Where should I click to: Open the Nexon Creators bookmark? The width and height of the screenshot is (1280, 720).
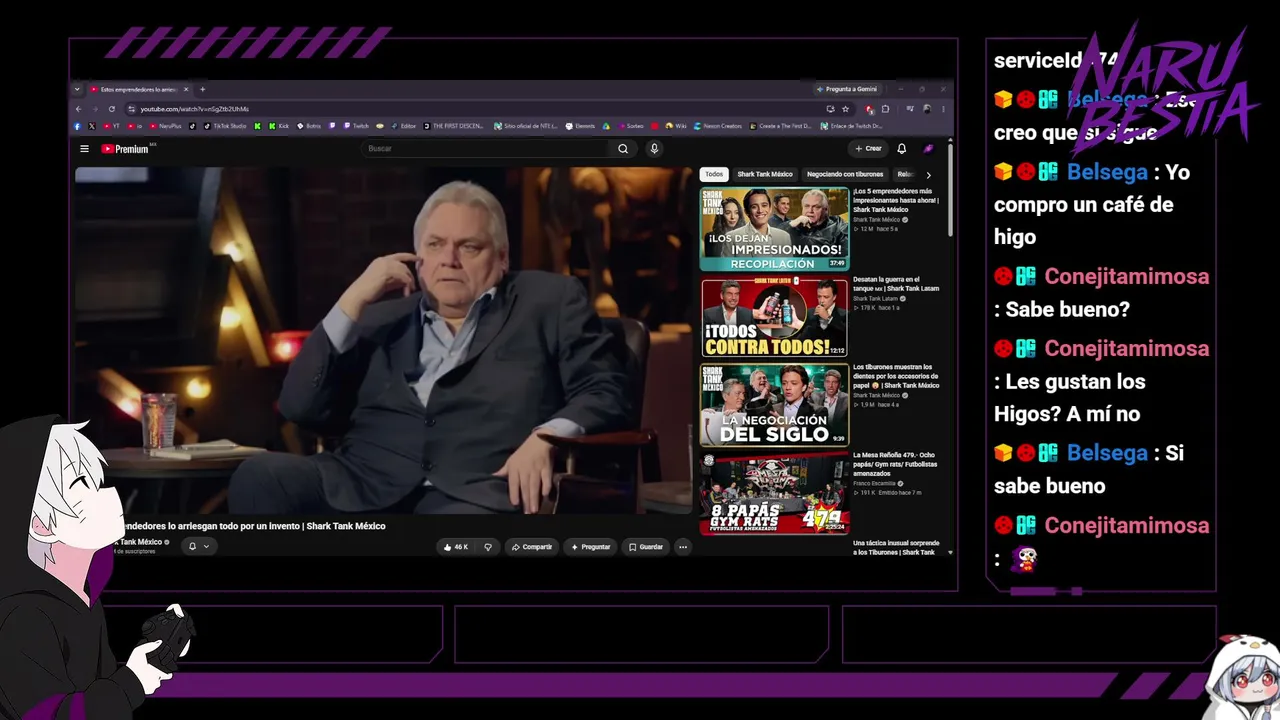[718, 126]
